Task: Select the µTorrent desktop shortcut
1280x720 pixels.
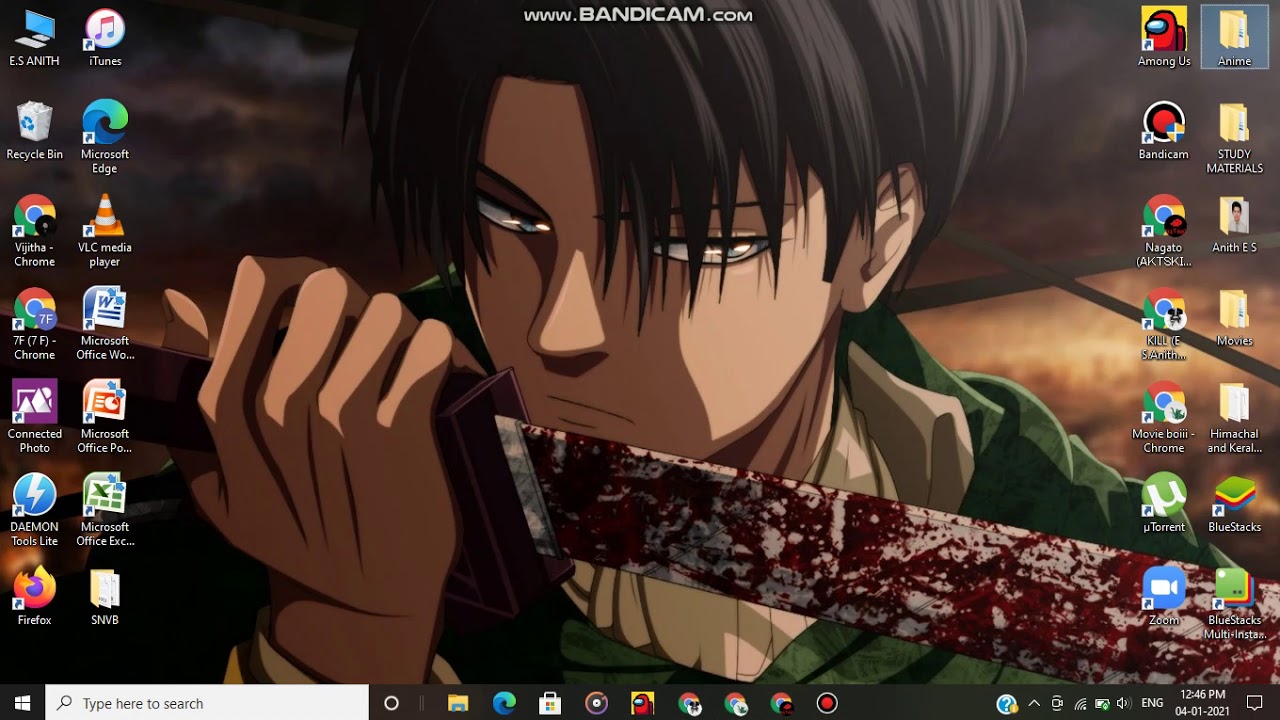Action: coord(1164,504)
